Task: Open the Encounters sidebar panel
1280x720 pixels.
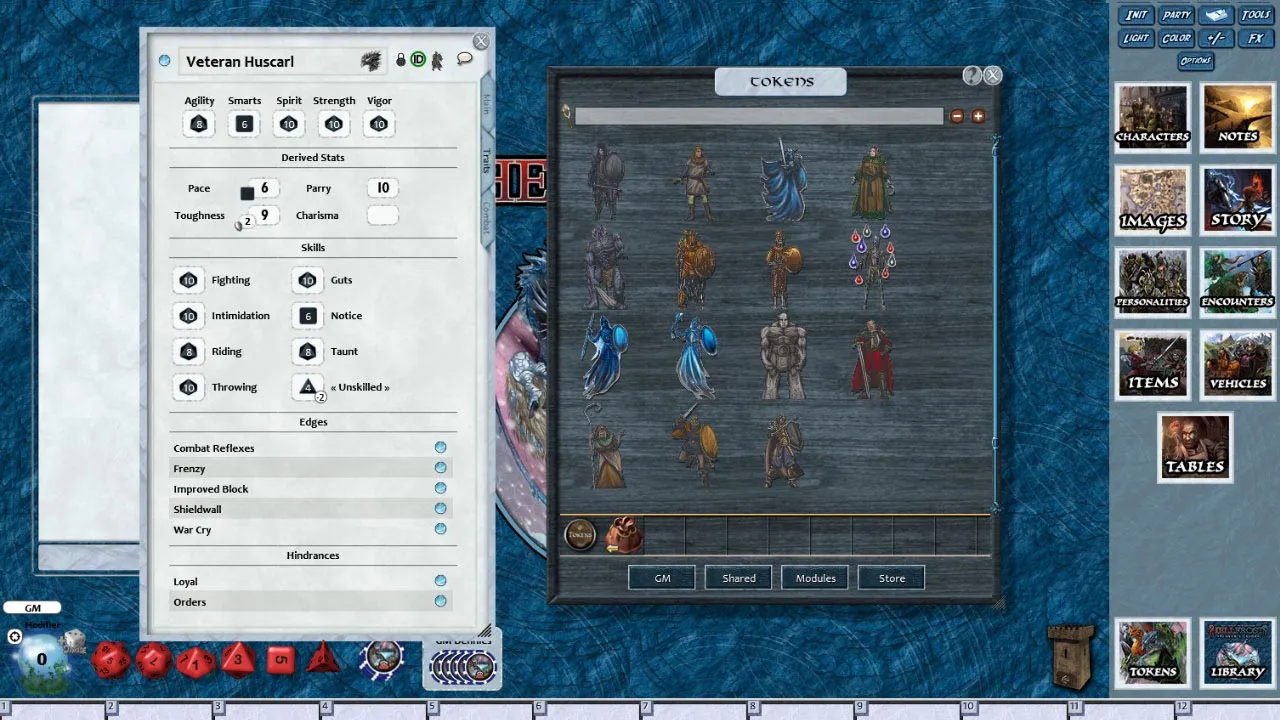Action: coord(1238,282)
